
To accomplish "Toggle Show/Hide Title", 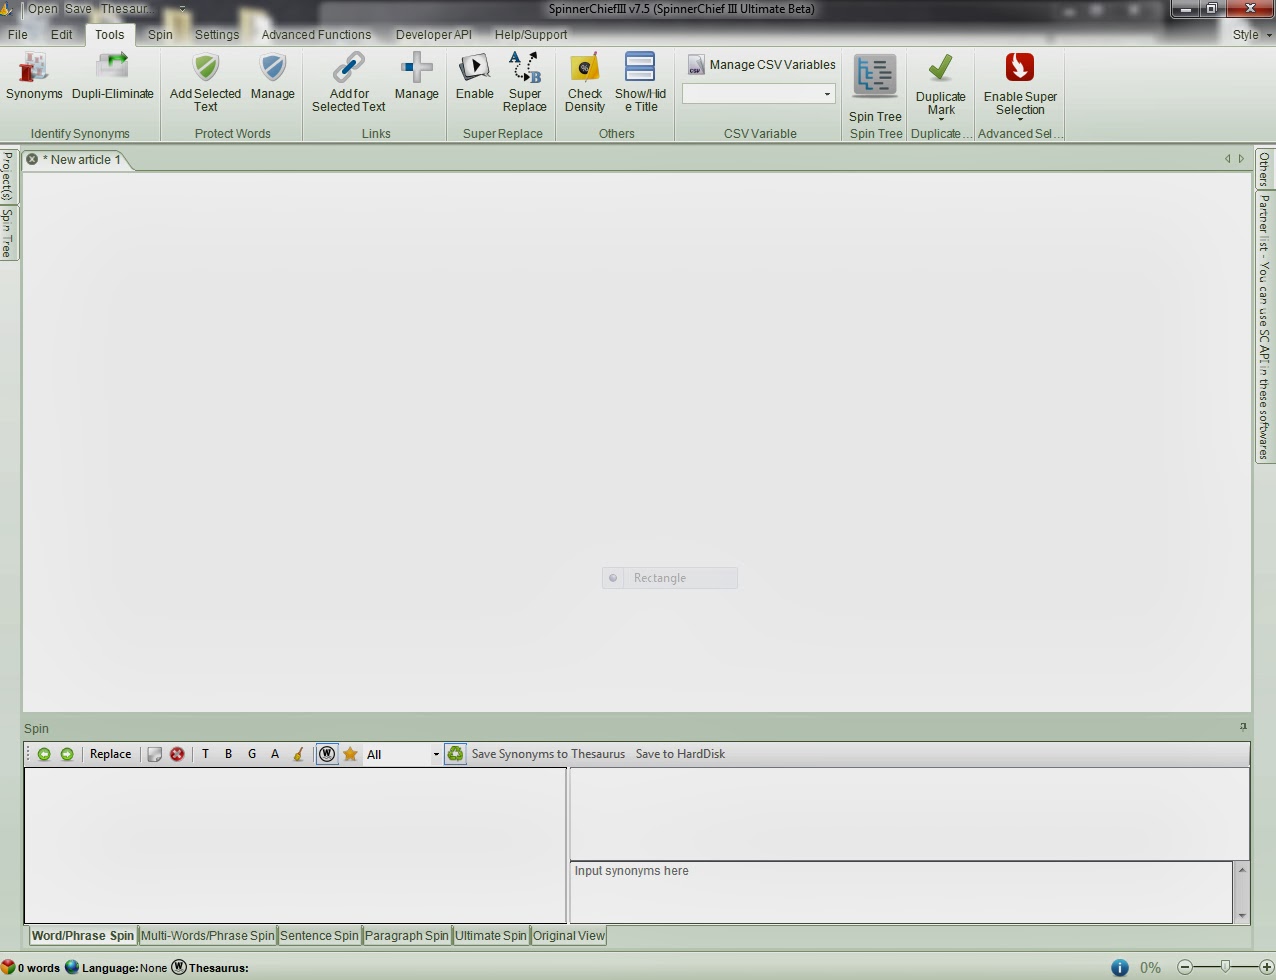I will [x=640, y=82].
